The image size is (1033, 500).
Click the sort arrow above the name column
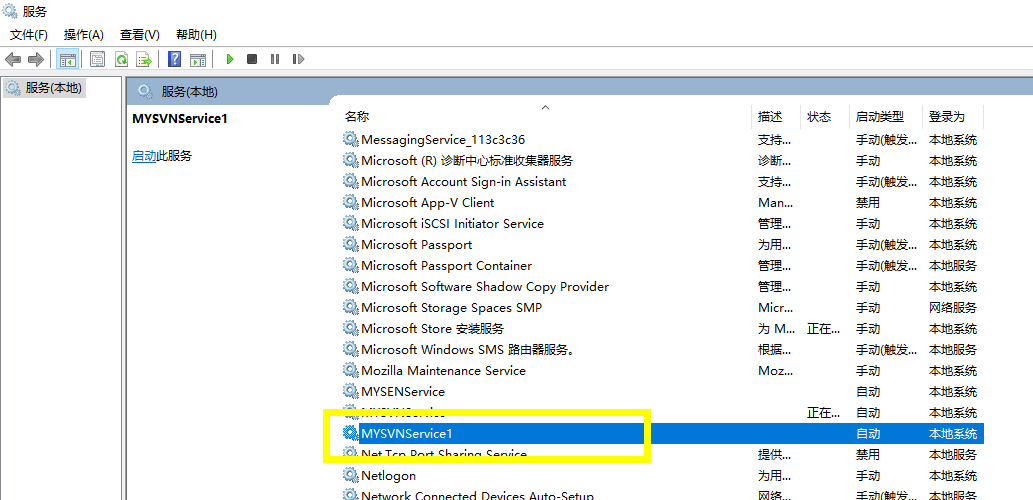click(545, 107)
